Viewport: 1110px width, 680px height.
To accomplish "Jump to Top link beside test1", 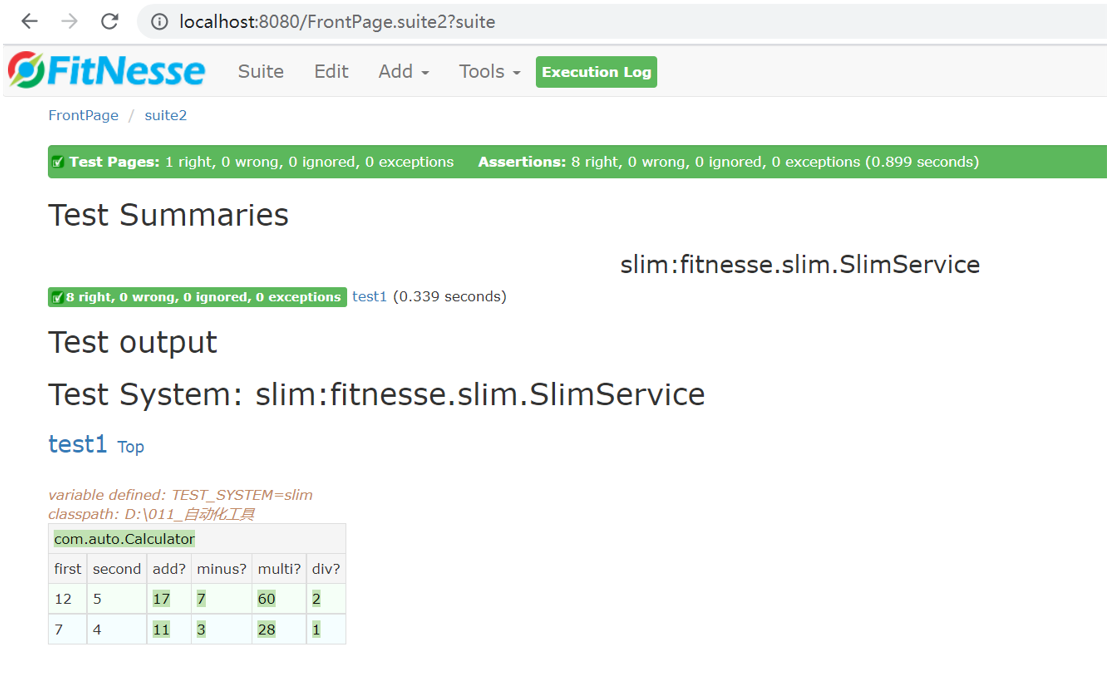I will tap(130, 447).
